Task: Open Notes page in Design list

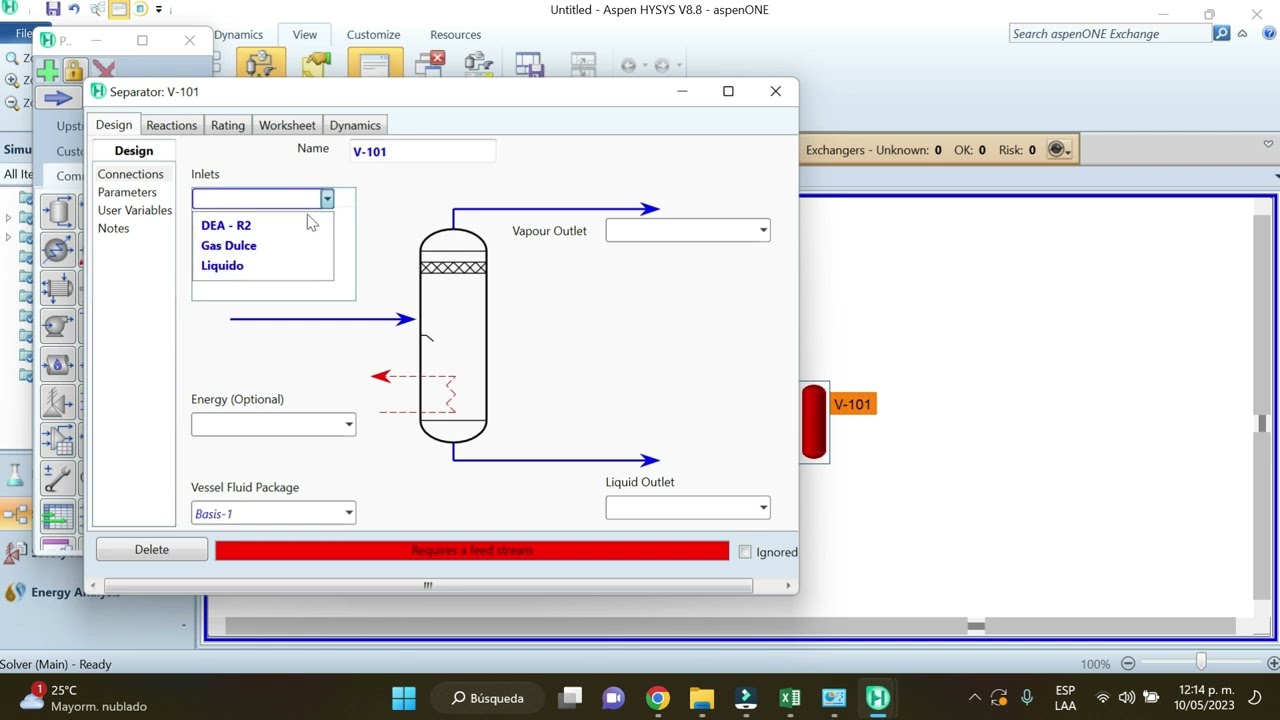Action: tap(113, 228)
